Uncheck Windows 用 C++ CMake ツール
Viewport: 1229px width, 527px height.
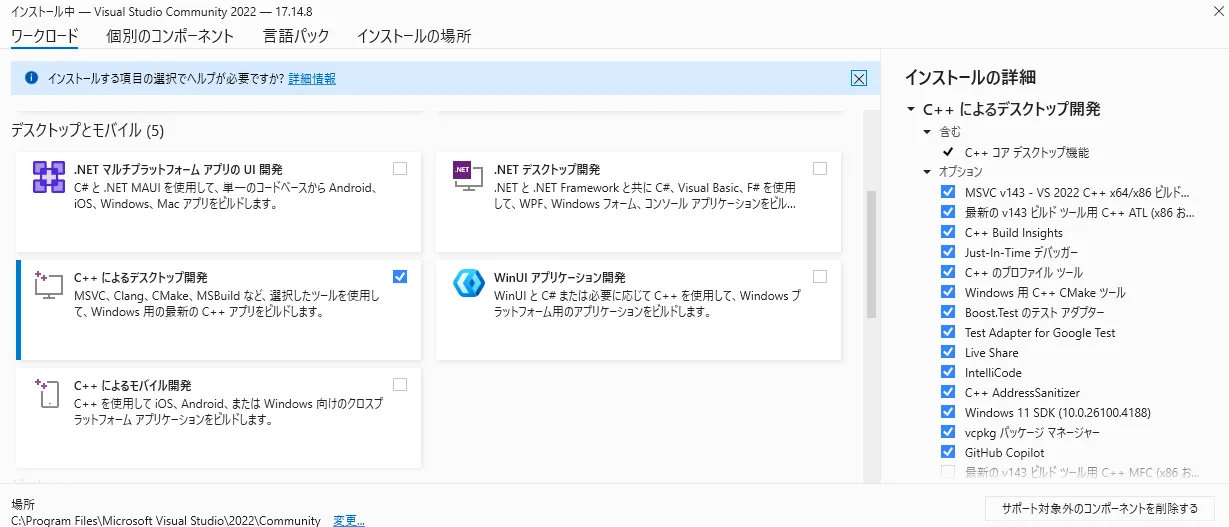(948, 292)
